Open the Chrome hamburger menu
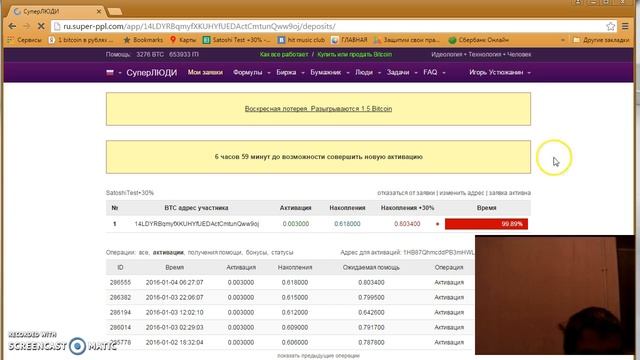640x360 pixels. pyautogui.click(x=625, y=26)
